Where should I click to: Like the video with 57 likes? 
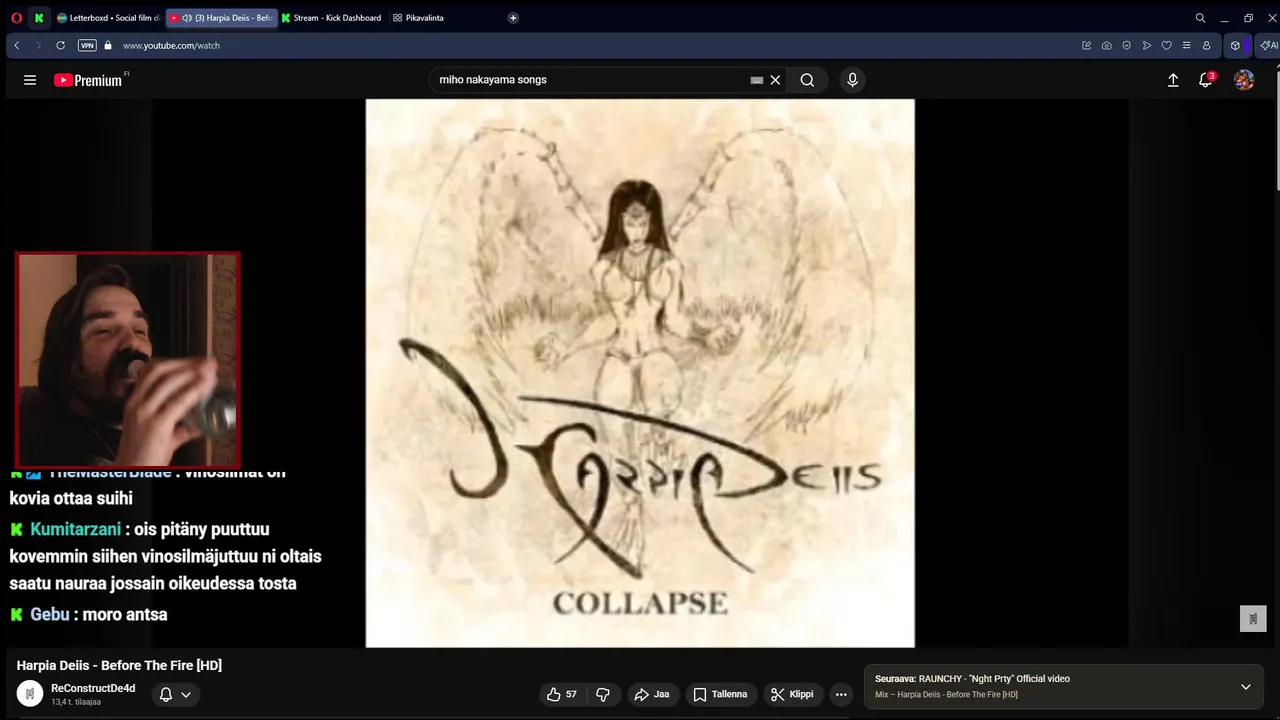(x=562, y=694)
